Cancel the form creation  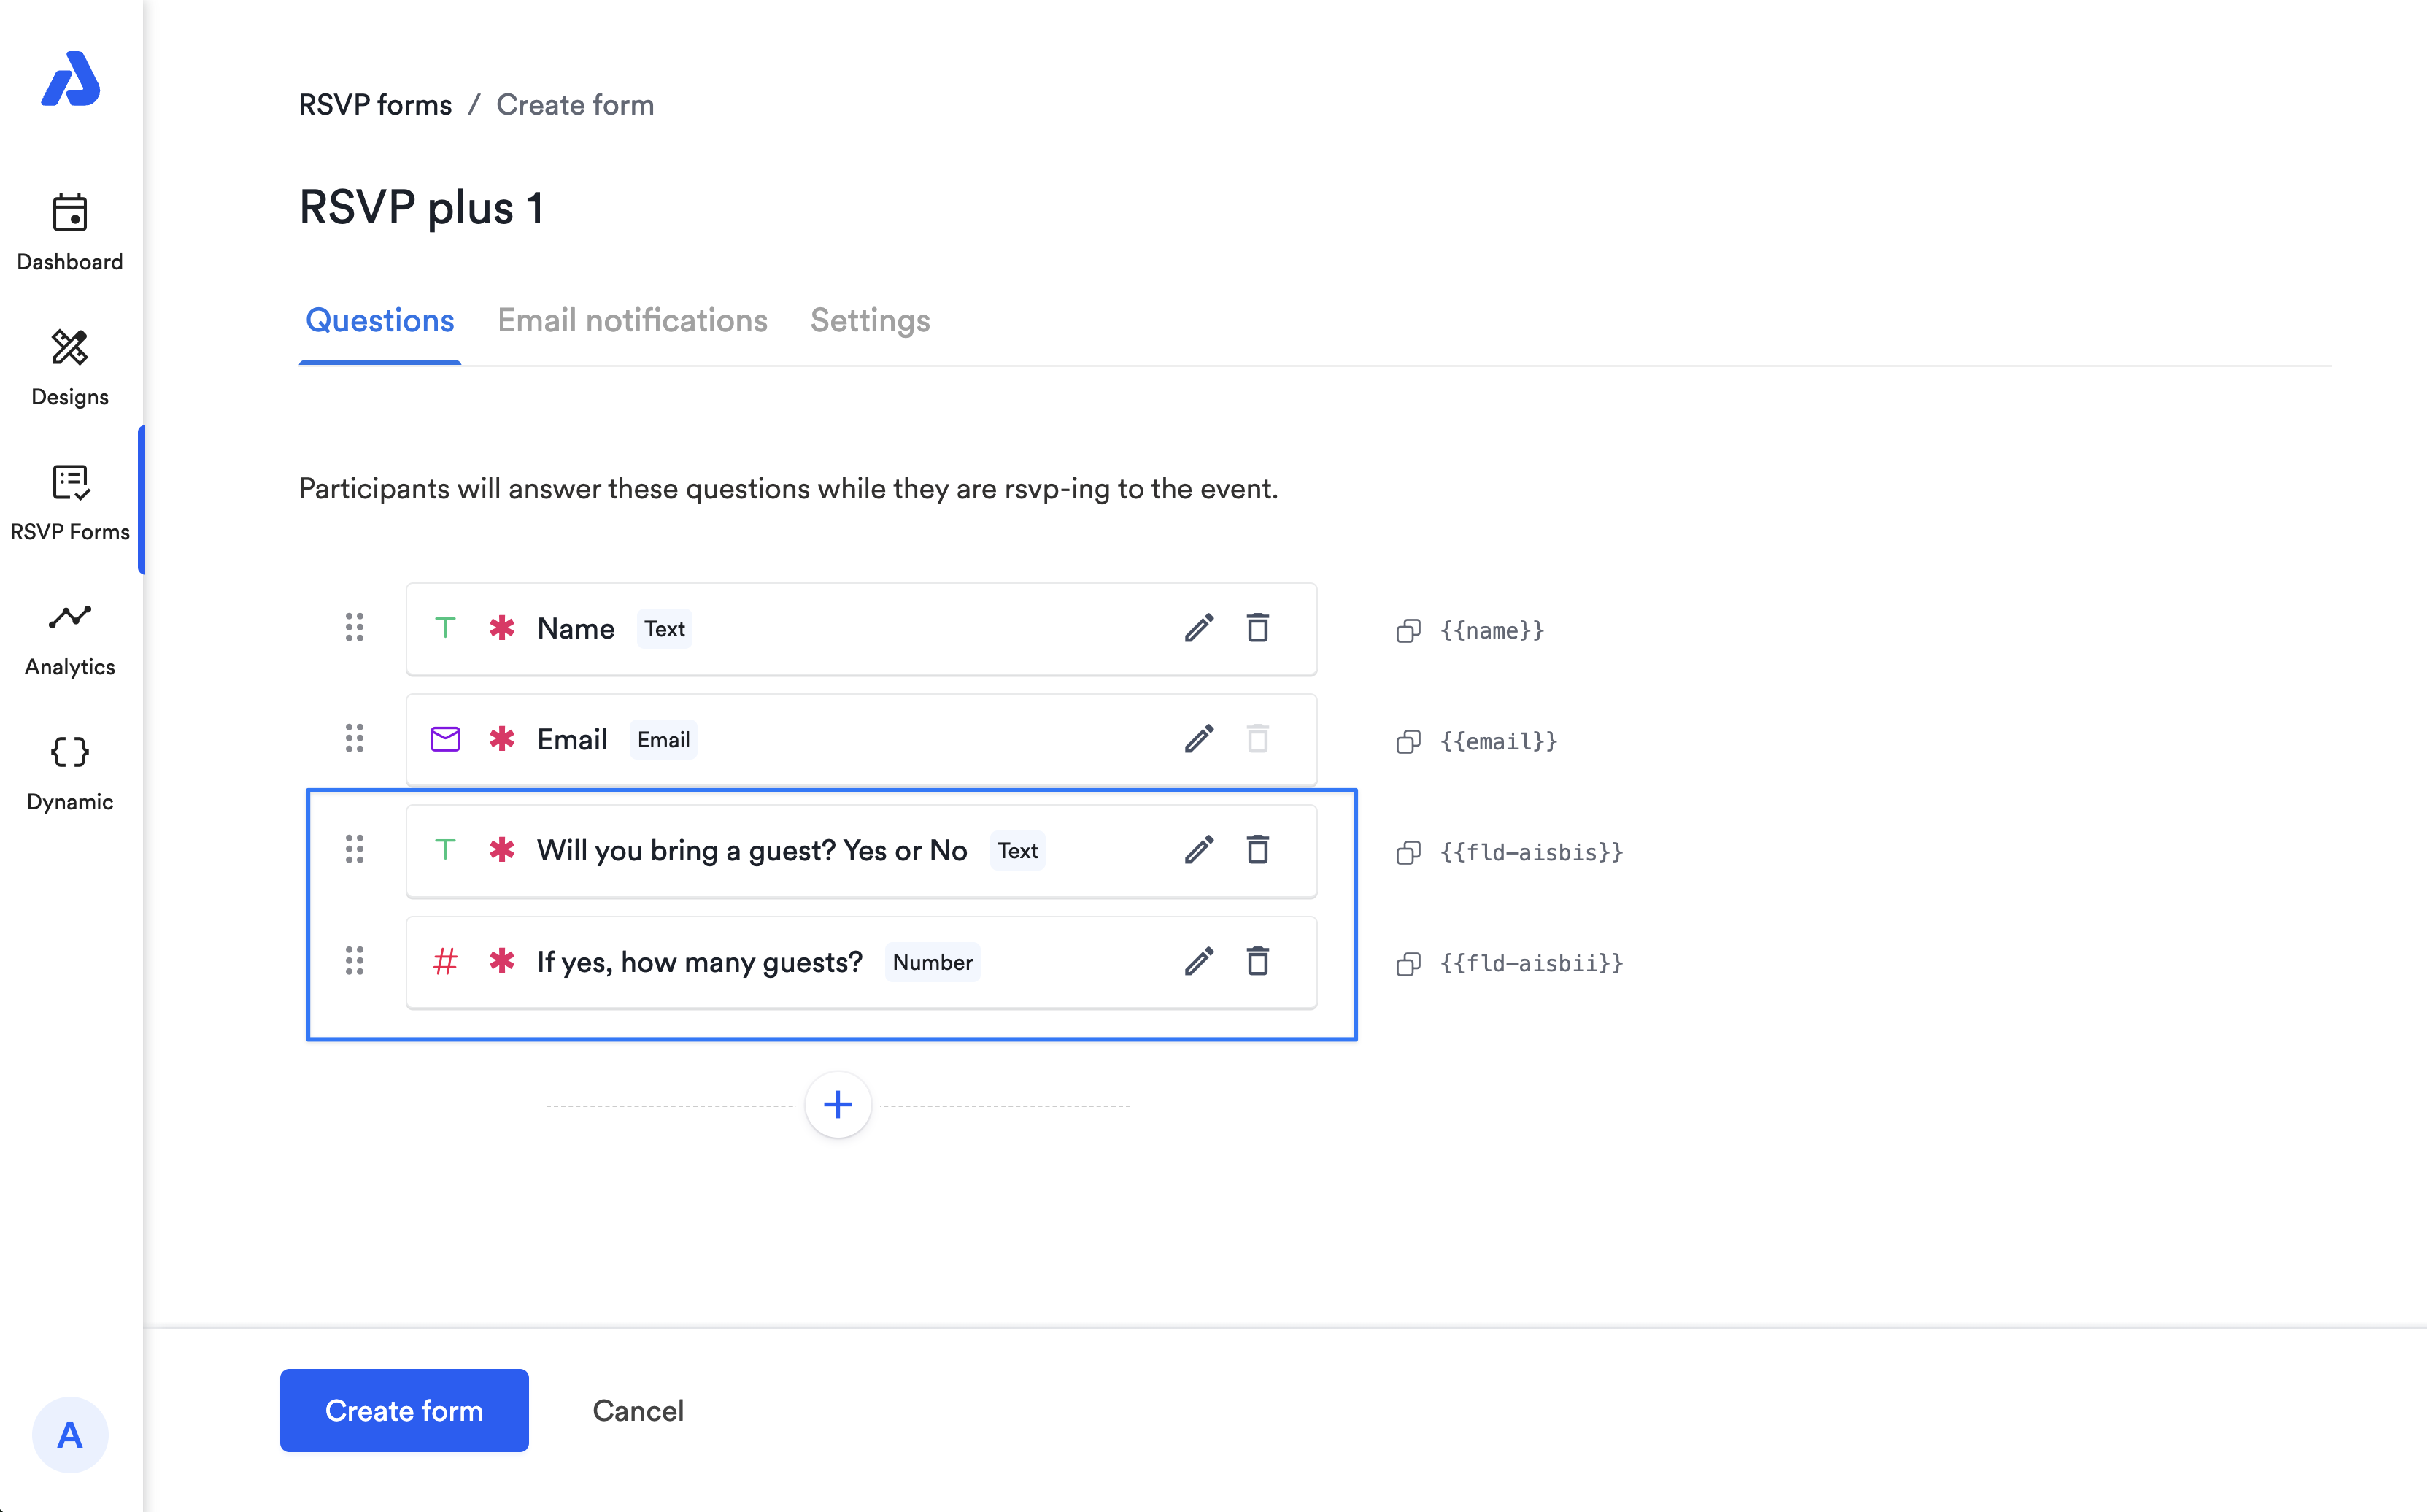[x=638, y=1410]
